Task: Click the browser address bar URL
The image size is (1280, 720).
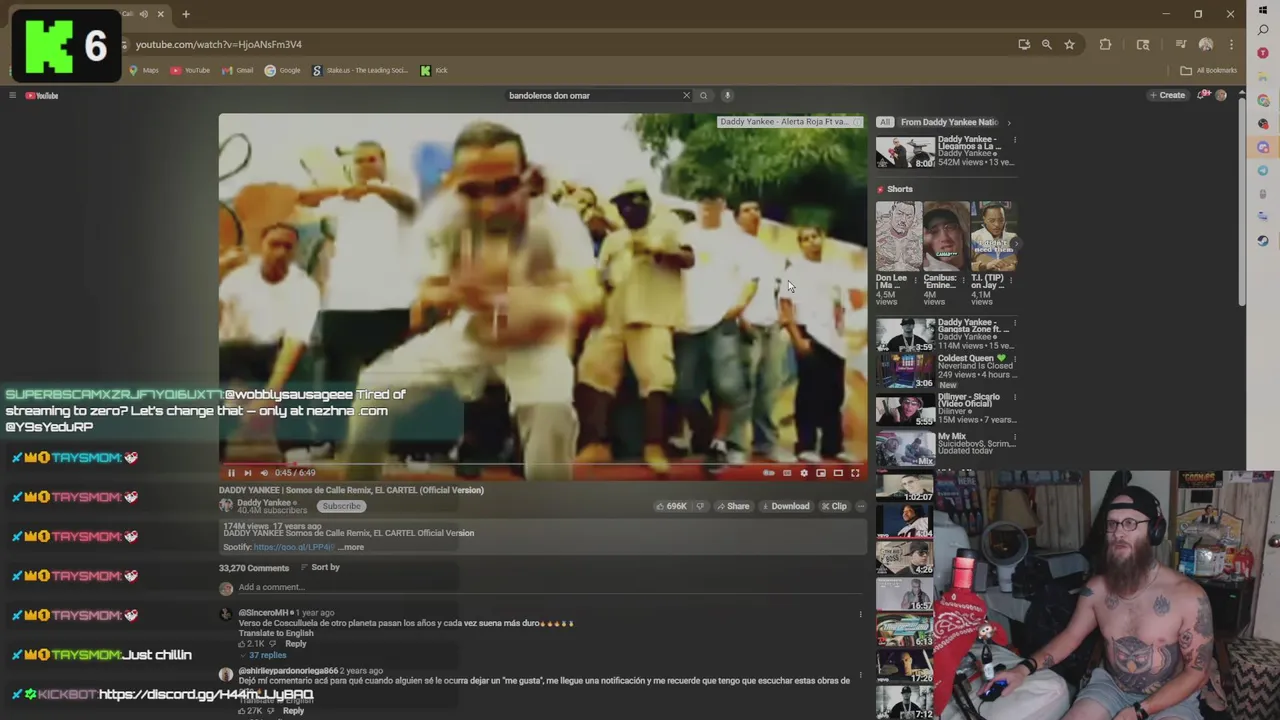Action: [219, 44]
